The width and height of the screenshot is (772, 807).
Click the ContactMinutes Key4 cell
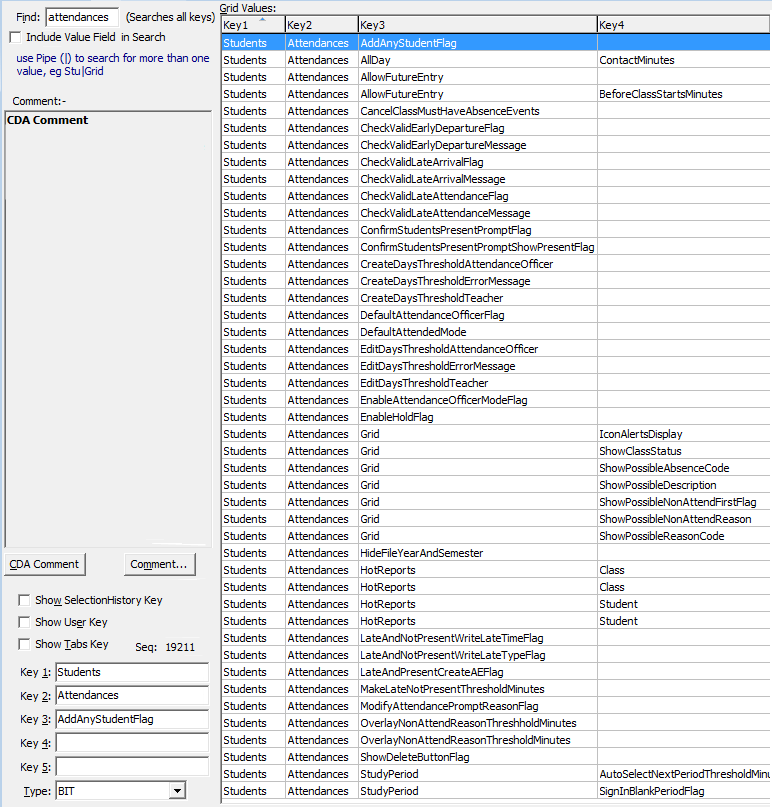click(684, 60)
